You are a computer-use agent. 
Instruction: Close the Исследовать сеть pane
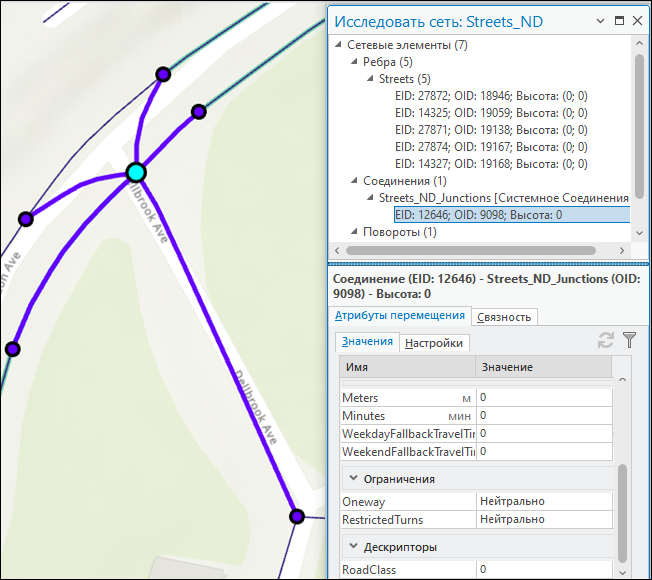click(637, 20)
